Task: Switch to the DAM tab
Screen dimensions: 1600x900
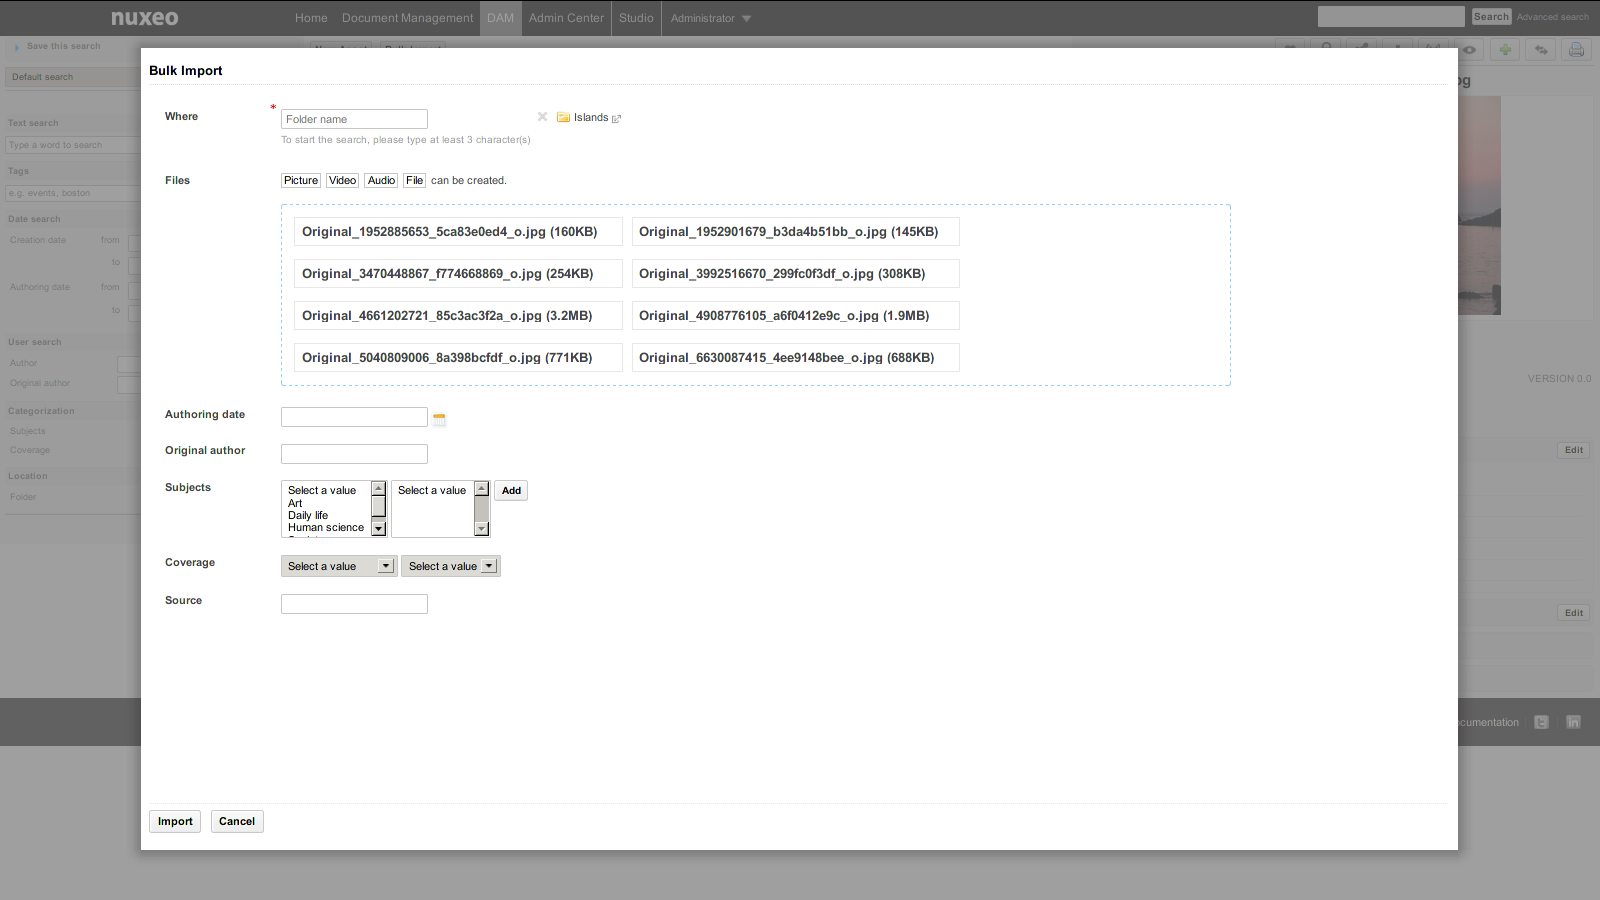Action: pos(500,18)
